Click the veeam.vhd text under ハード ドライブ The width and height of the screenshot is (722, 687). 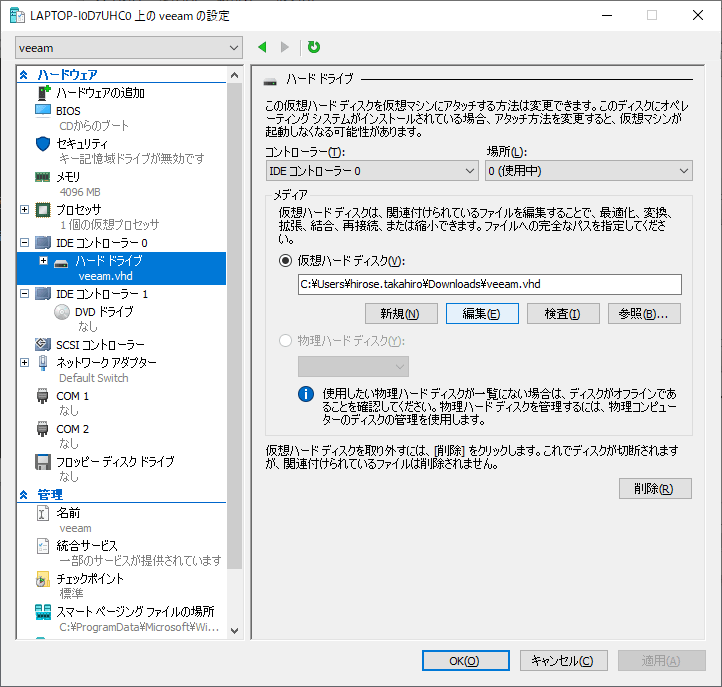105,276
